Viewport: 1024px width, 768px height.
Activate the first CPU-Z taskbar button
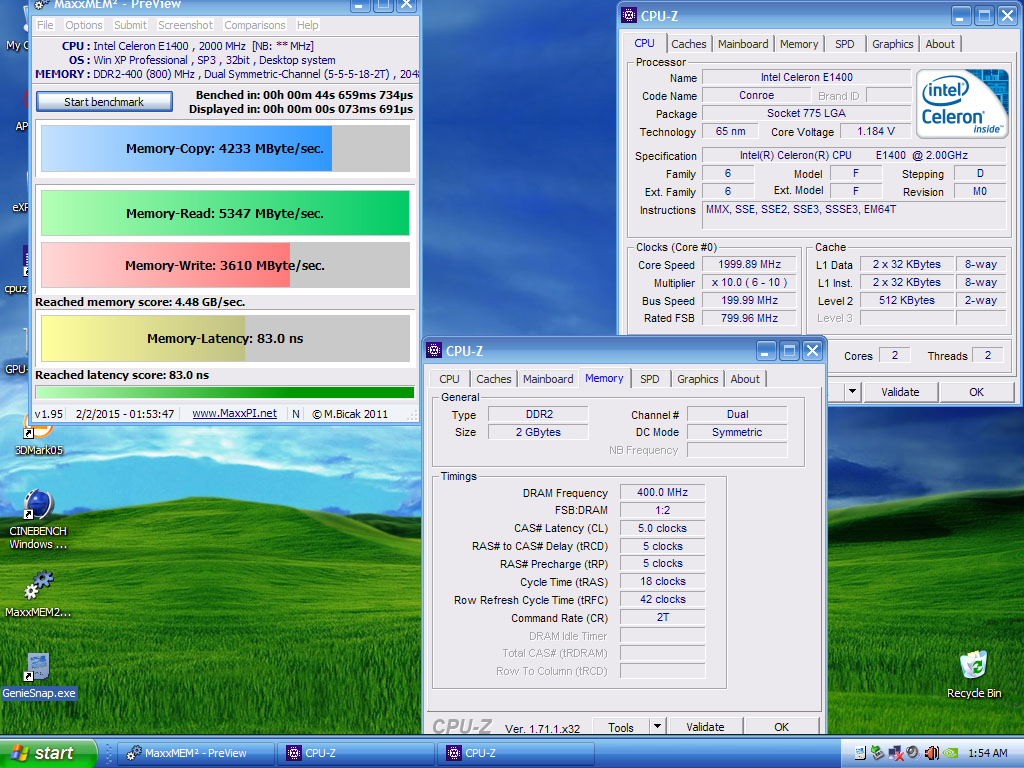pyautogui.click(x=356, y=753)
